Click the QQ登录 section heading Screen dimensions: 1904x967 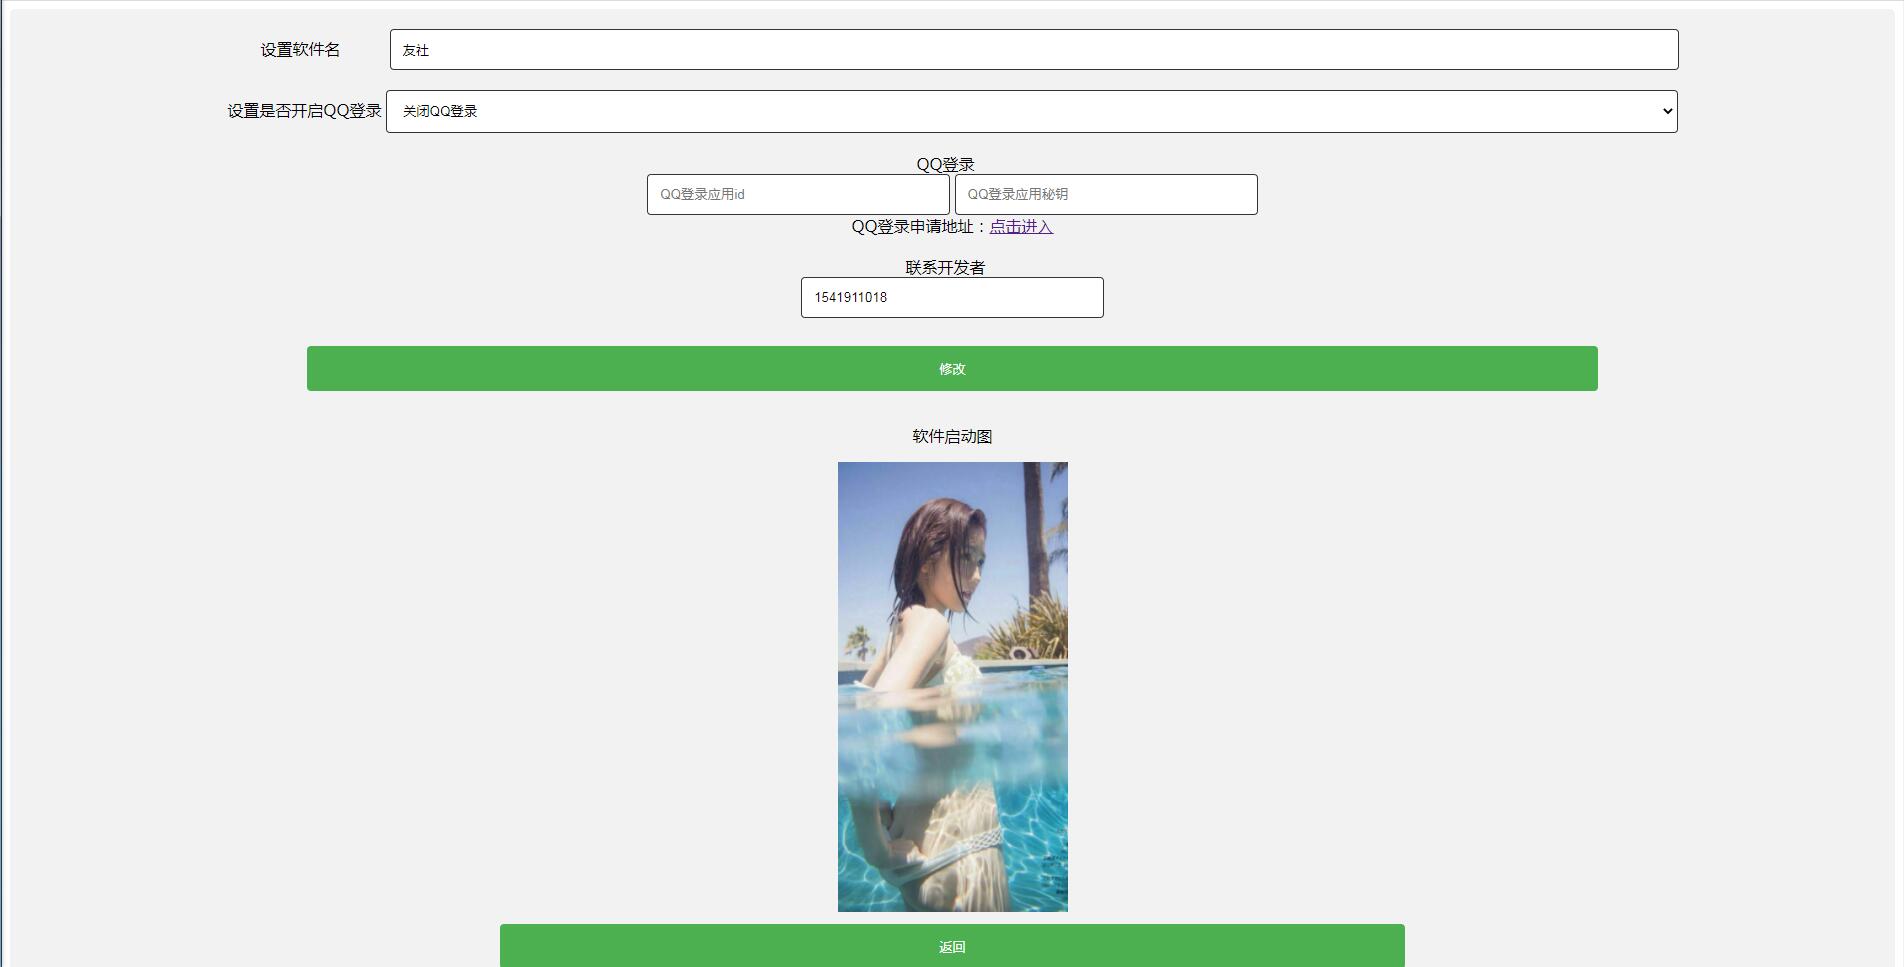945,164
